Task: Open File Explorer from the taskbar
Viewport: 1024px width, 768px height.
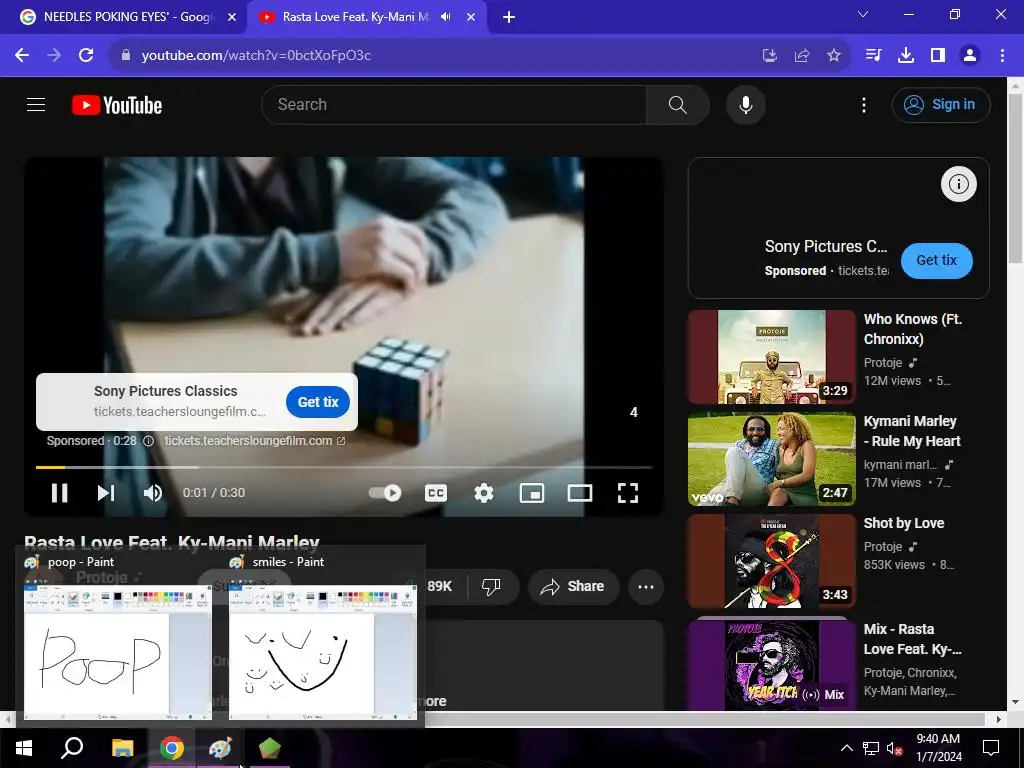Action: click(122, 748)
